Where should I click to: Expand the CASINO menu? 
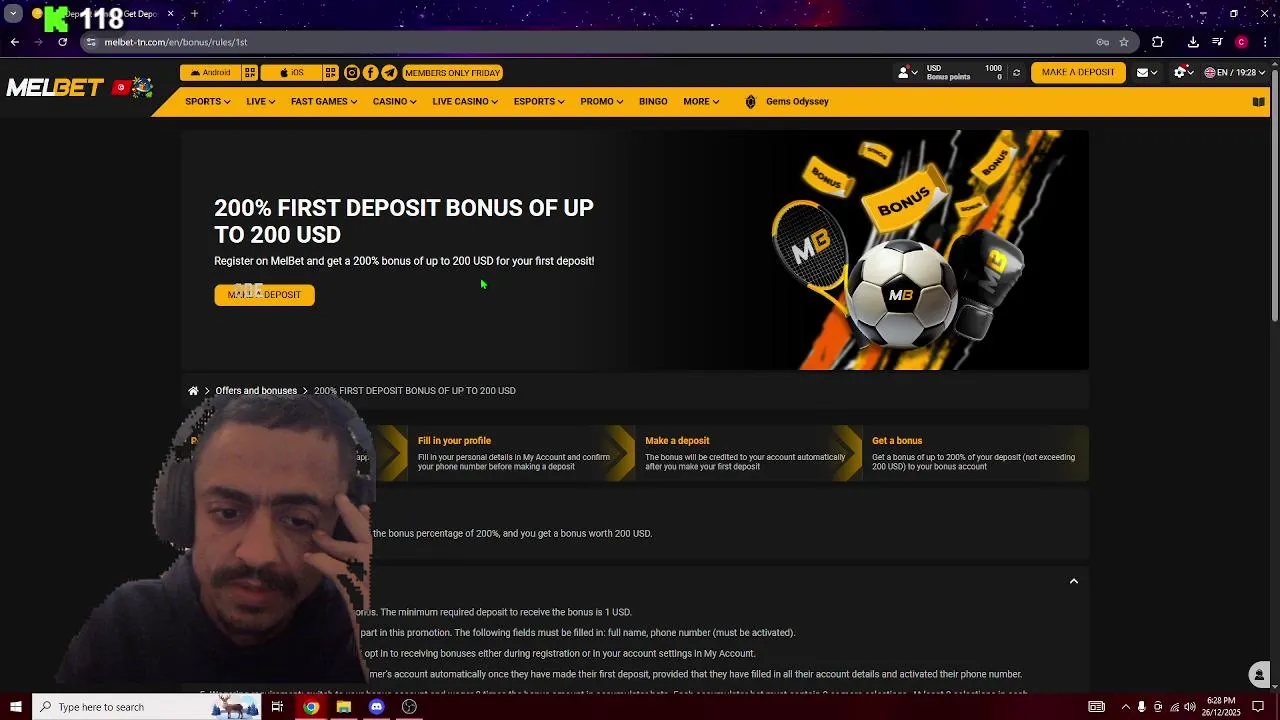[394, 101]
